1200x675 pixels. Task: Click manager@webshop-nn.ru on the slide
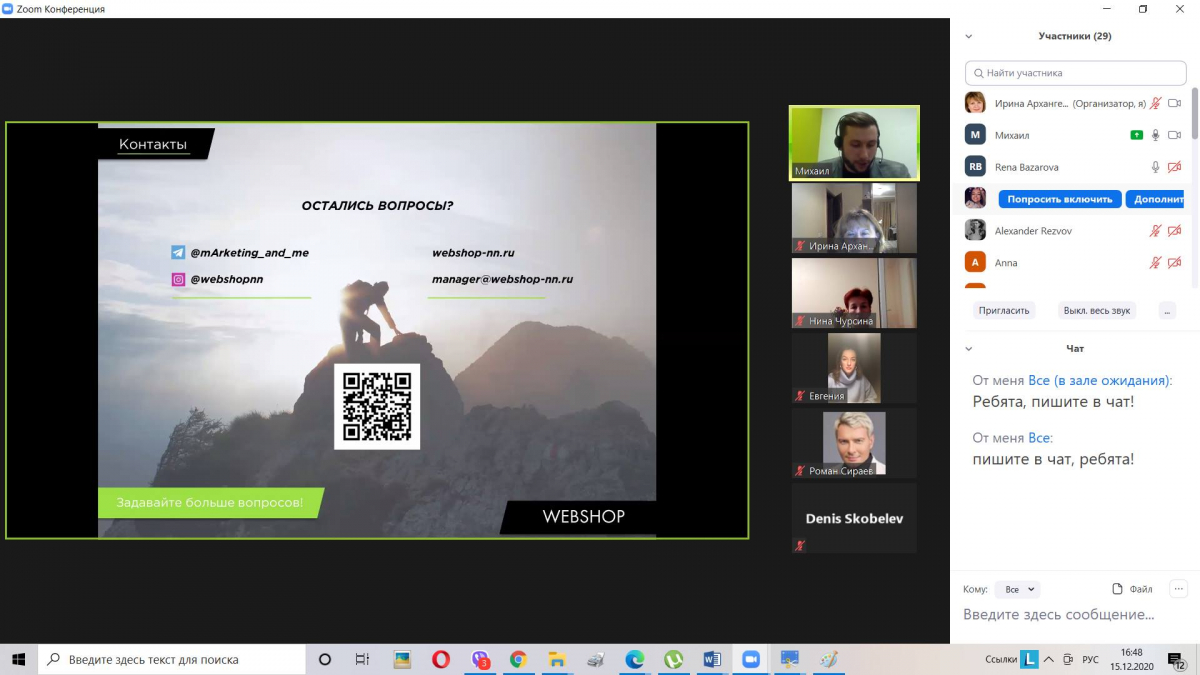[502, 280]
